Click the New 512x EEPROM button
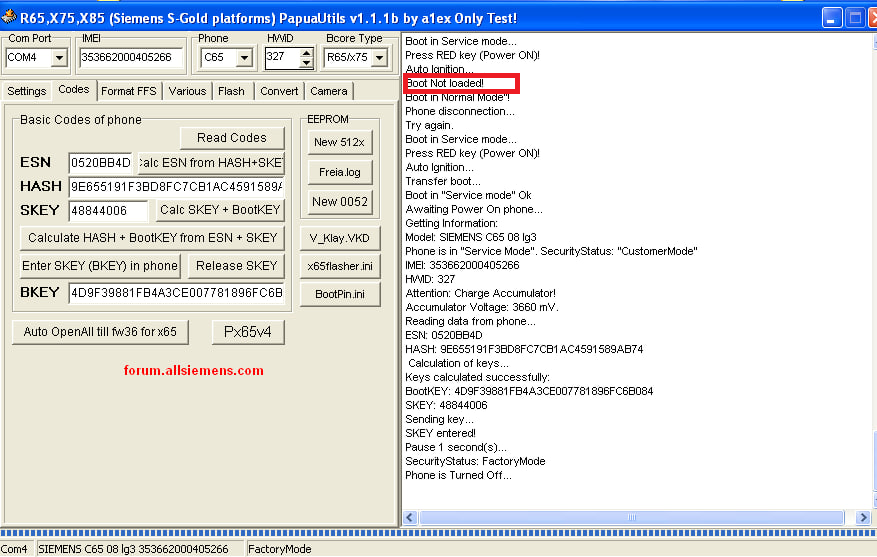This screenshot has height=557, width=877. pos(340,143)
